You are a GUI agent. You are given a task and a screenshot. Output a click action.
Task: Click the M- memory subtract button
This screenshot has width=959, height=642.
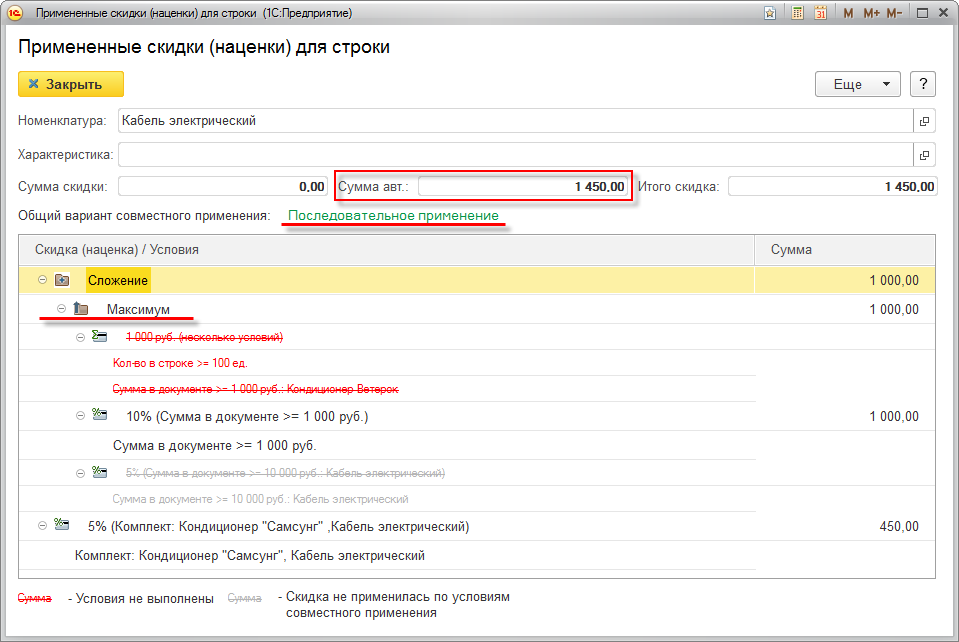(894, 13)
